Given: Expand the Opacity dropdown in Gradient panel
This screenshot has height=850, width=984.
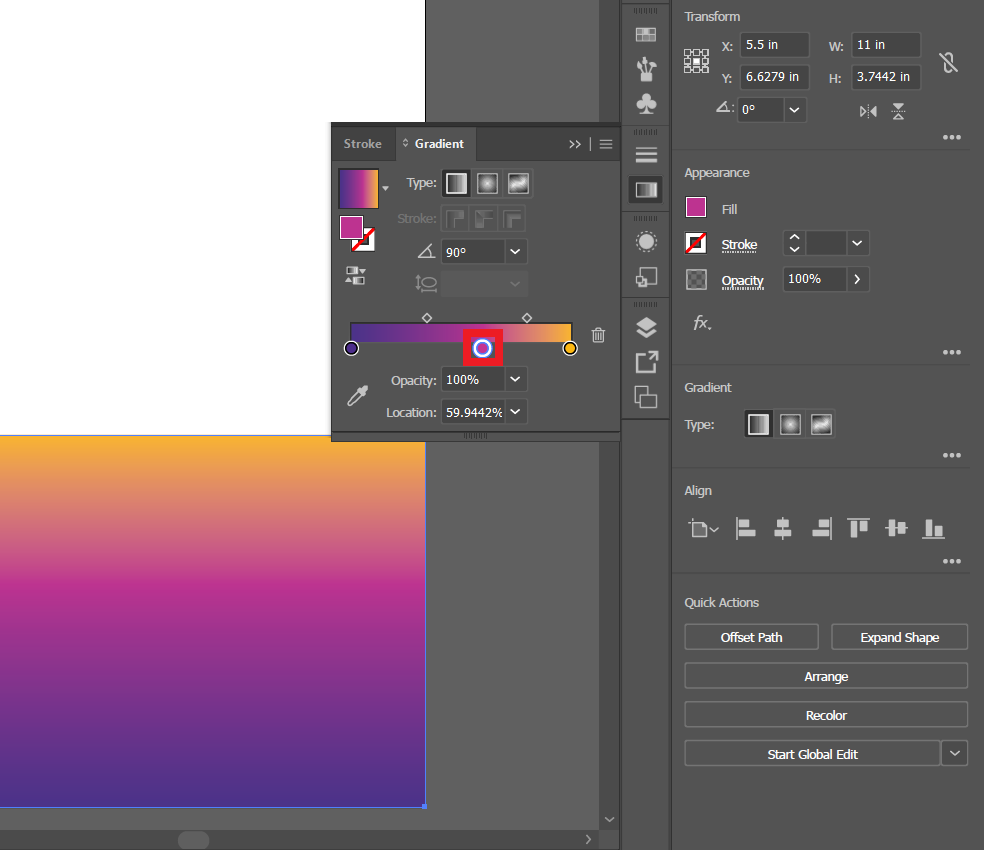Looking at the screenshot, I should [514, 379].
